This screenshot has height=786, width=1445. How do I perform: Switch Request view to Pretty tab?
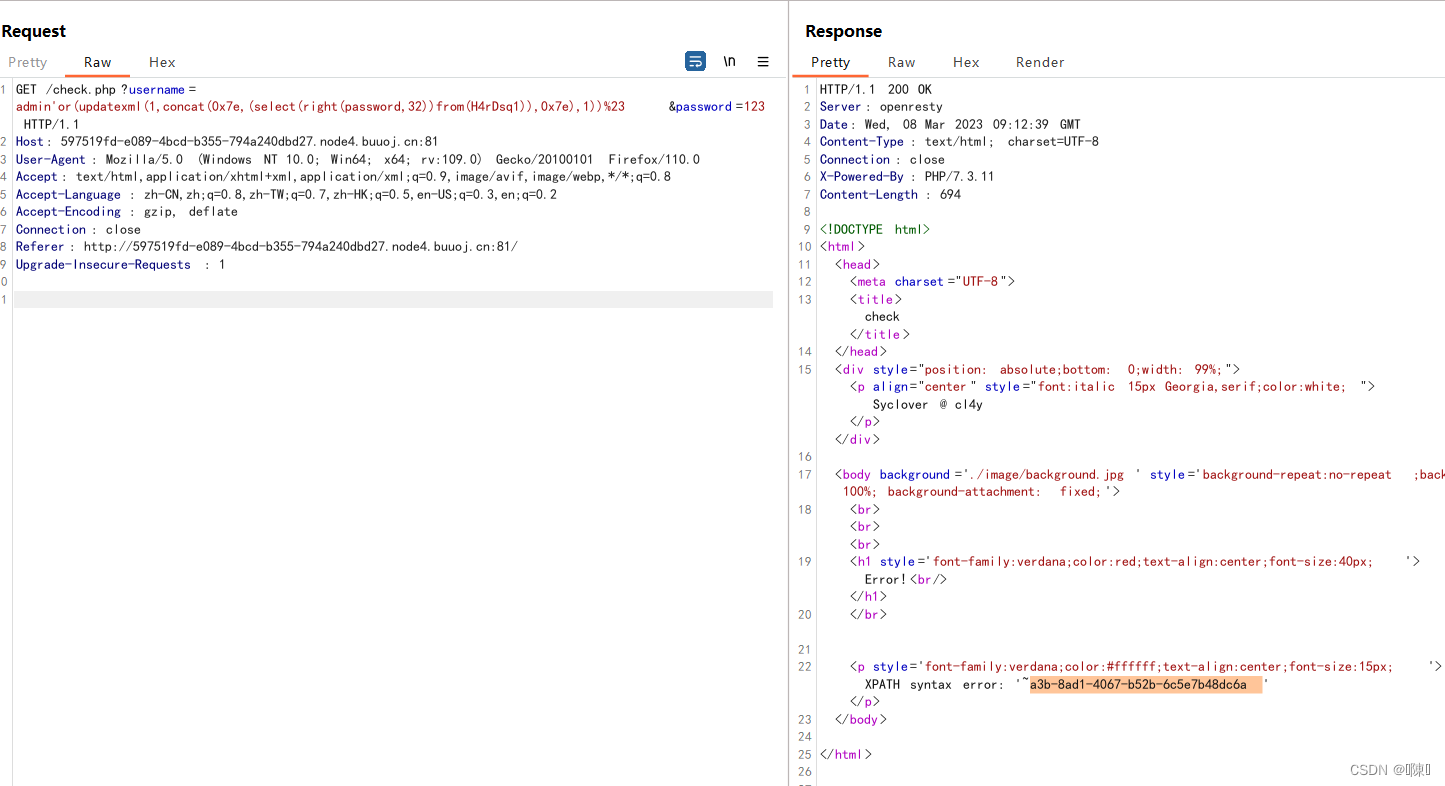pos(28,62)
